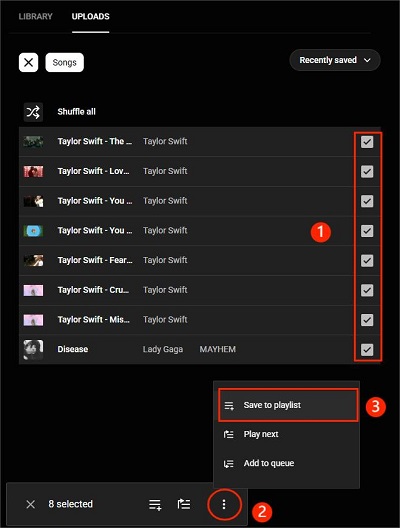Open artist Taylor Swift in Cru... row

pyautogui.click(x=165, y=290)
